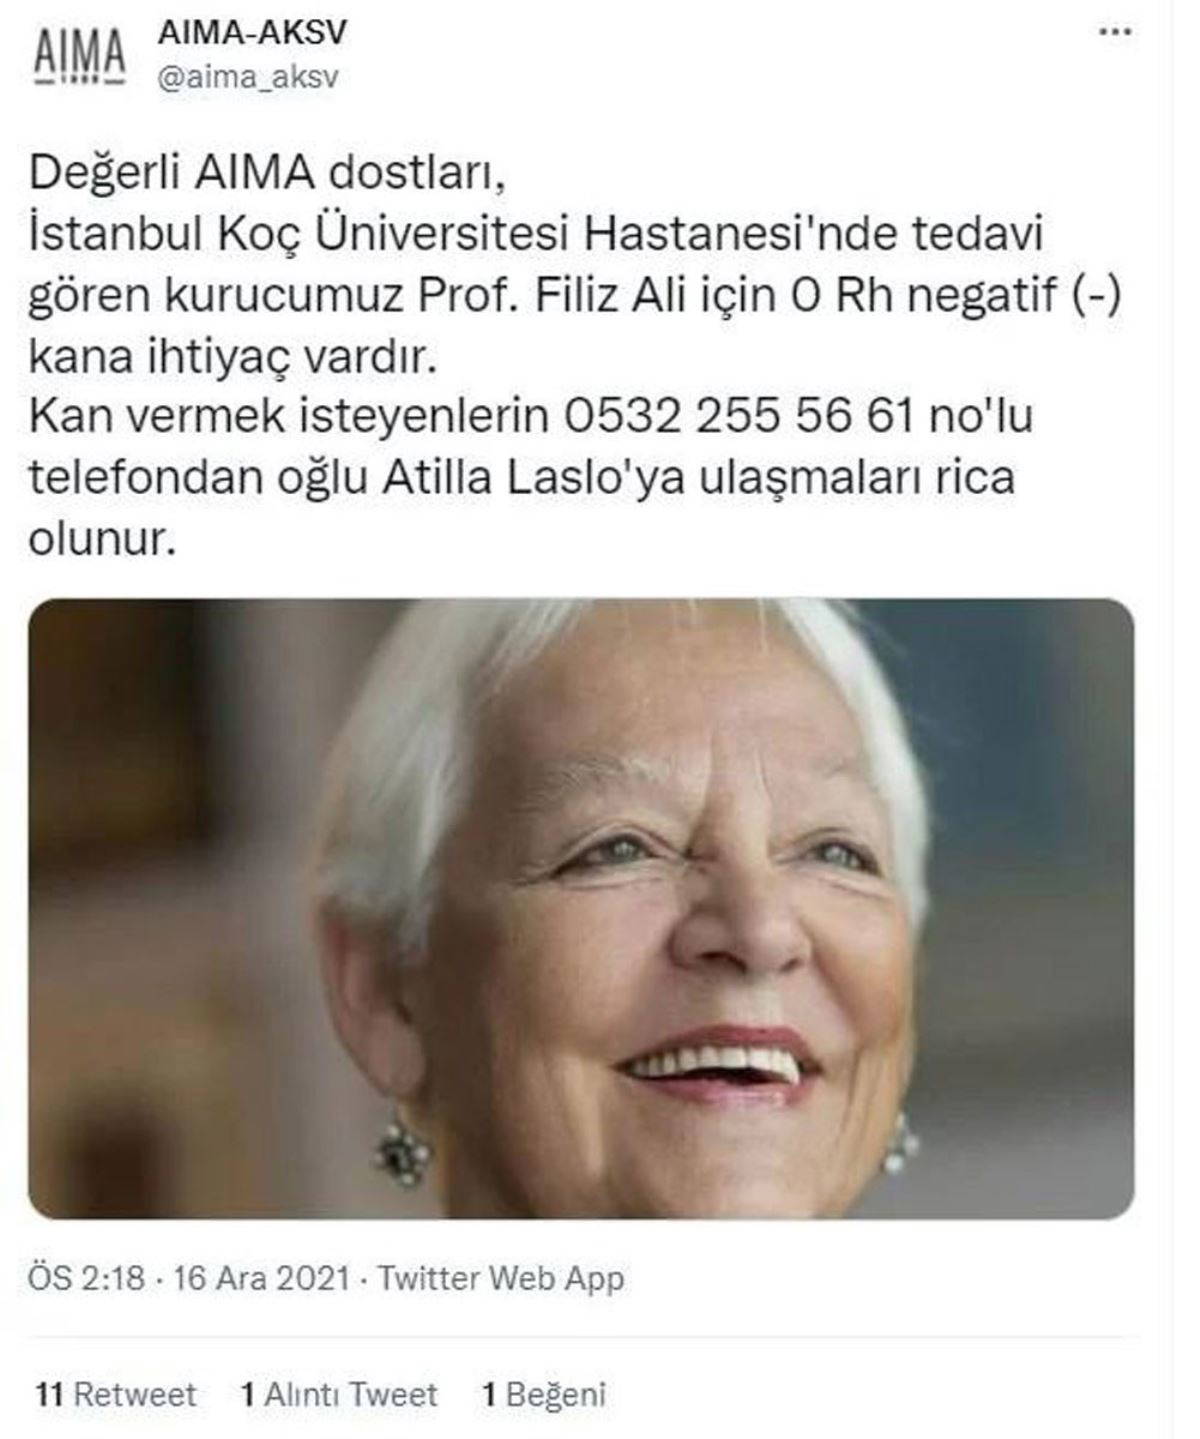Screen dimensions: 1200x1439
Task: Open the smiling woman photo attachment
Action: (x=581, y=908)
